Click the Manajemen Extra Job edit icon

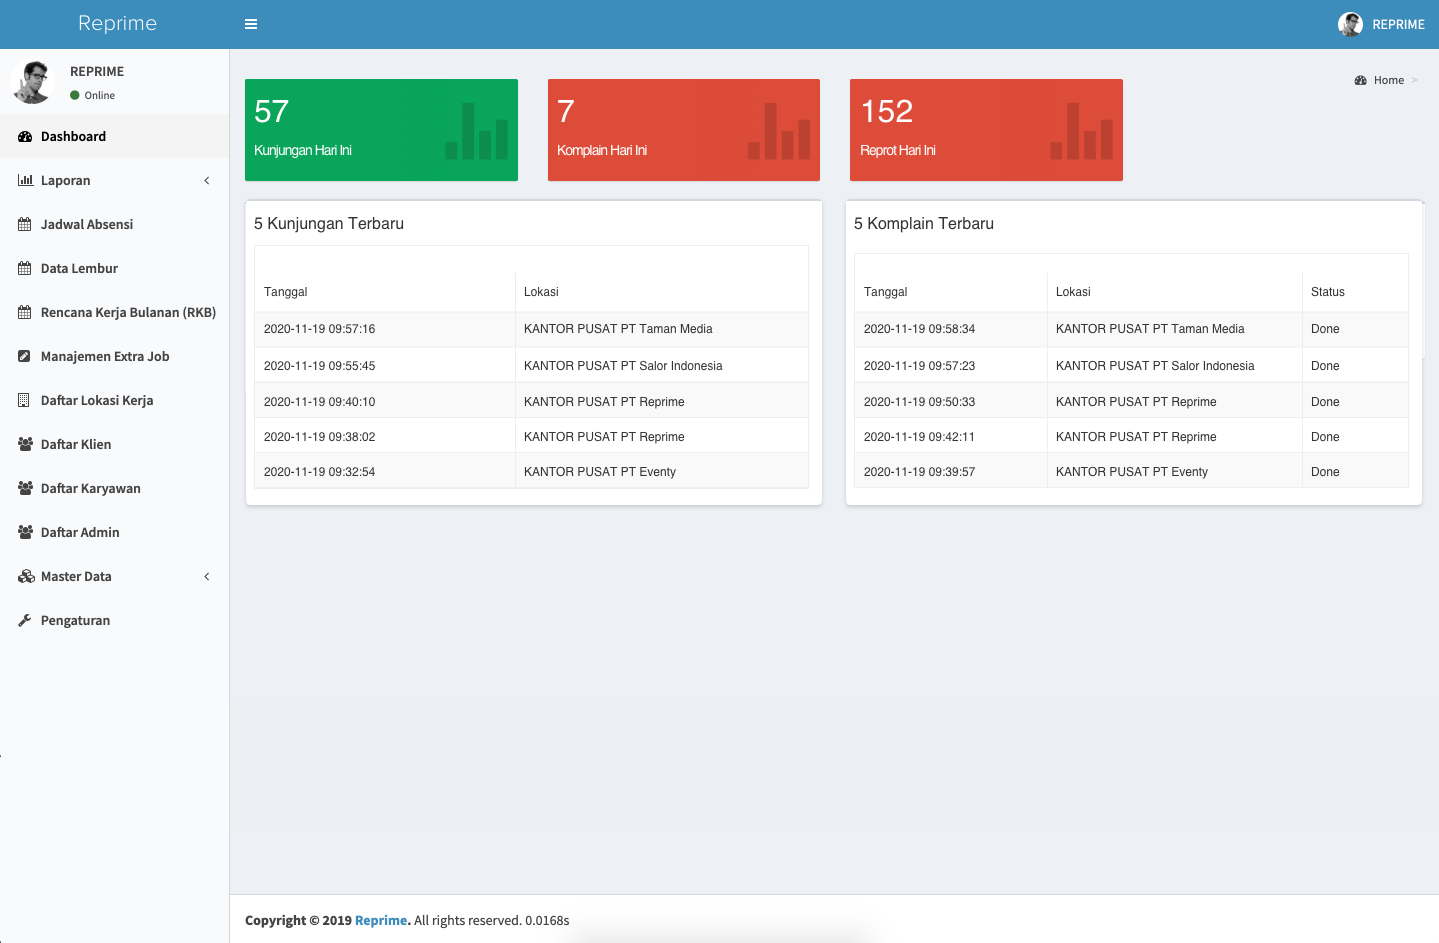[25, 357]
